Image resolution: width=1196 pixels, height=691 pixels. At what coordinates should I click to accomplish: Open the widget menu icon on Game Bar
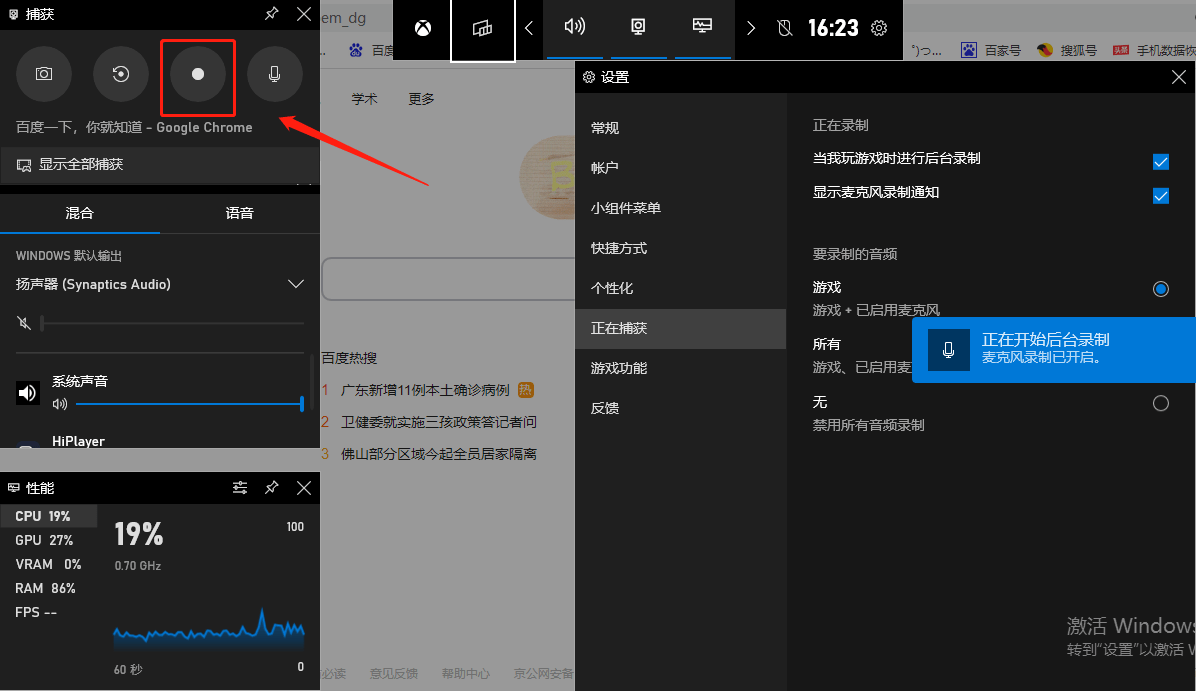click(483, 30)
